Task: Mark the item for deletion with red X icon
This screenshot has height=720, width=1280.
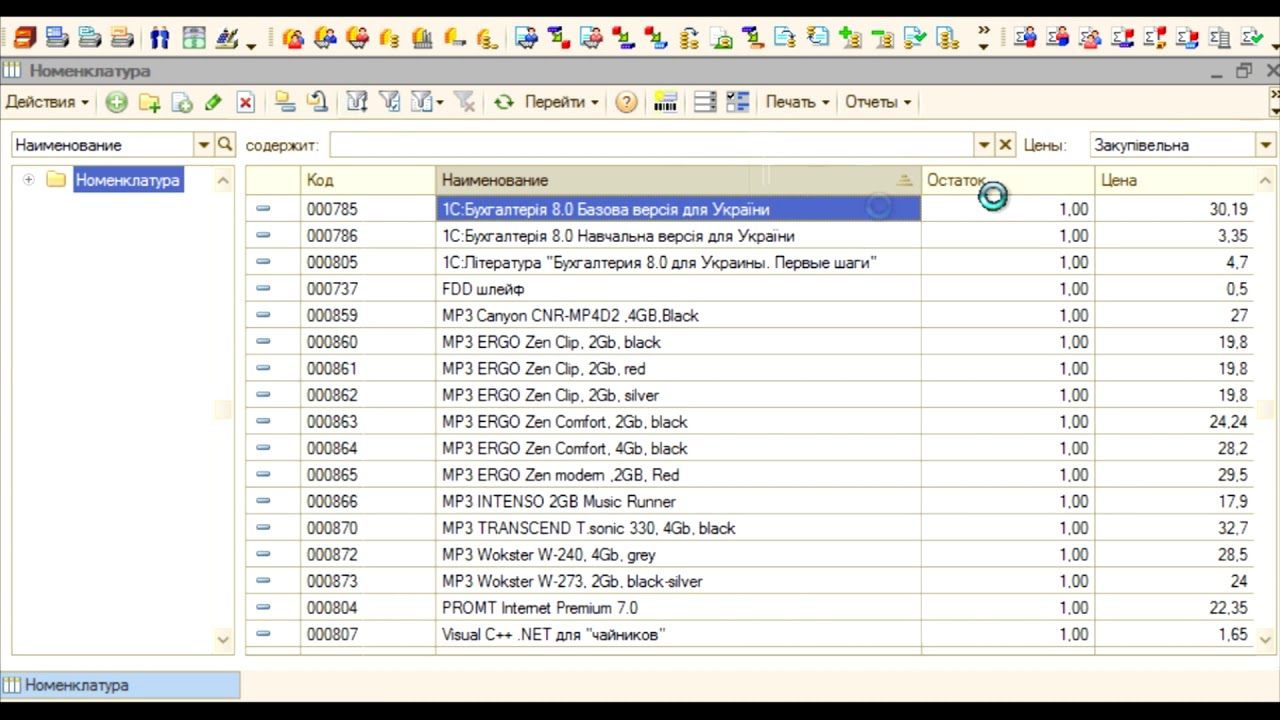Action: point(246,102)
